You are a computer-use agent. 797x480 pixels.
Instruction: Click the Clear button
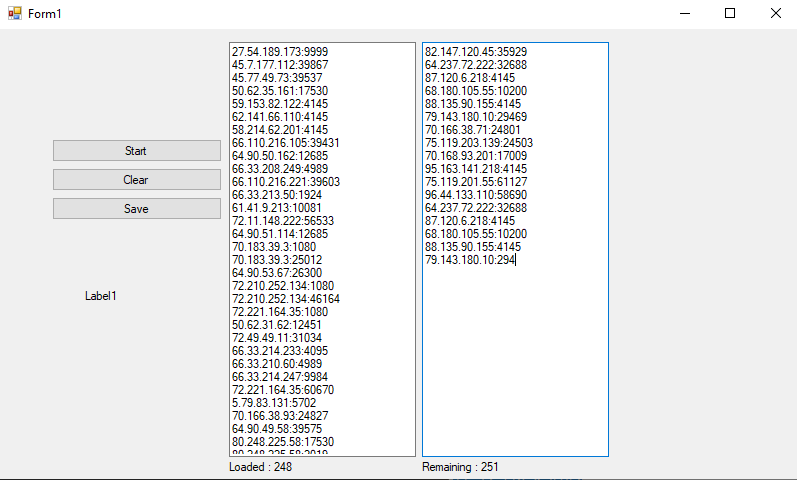coord(137,180)
